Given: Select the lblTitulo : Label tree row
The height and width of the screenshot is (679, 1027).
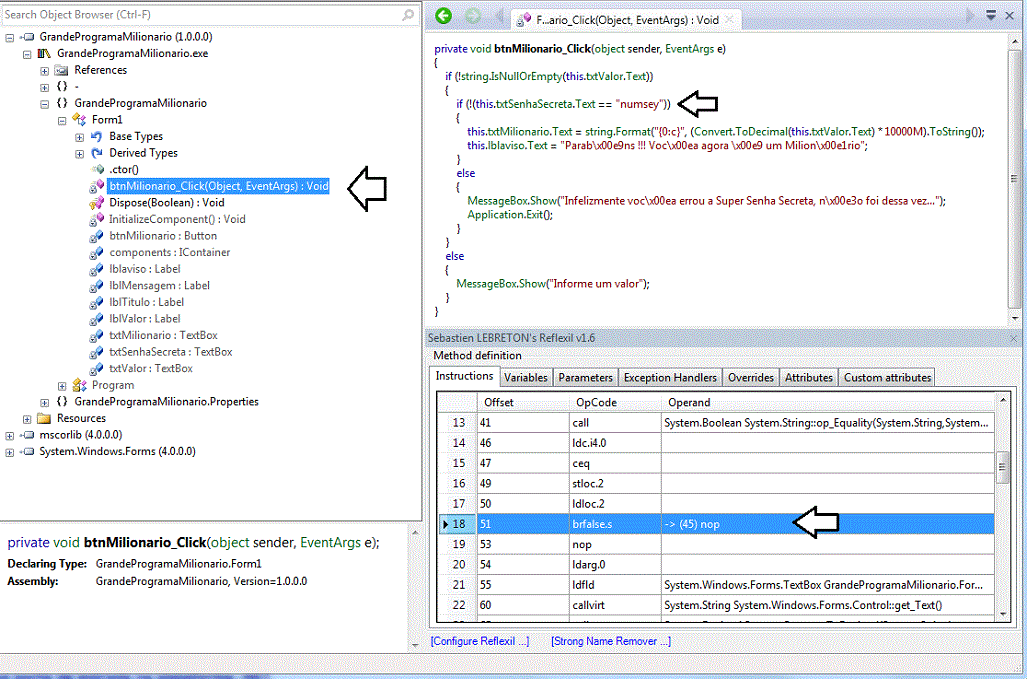Looking at the screenshot, I should [147, 303].
